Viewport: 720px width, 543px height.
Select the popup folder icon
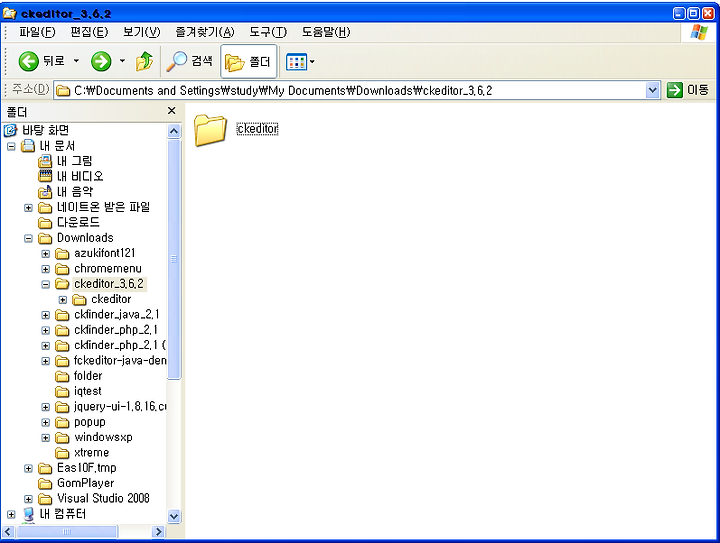pyautogui.click(x=62, y=422)
